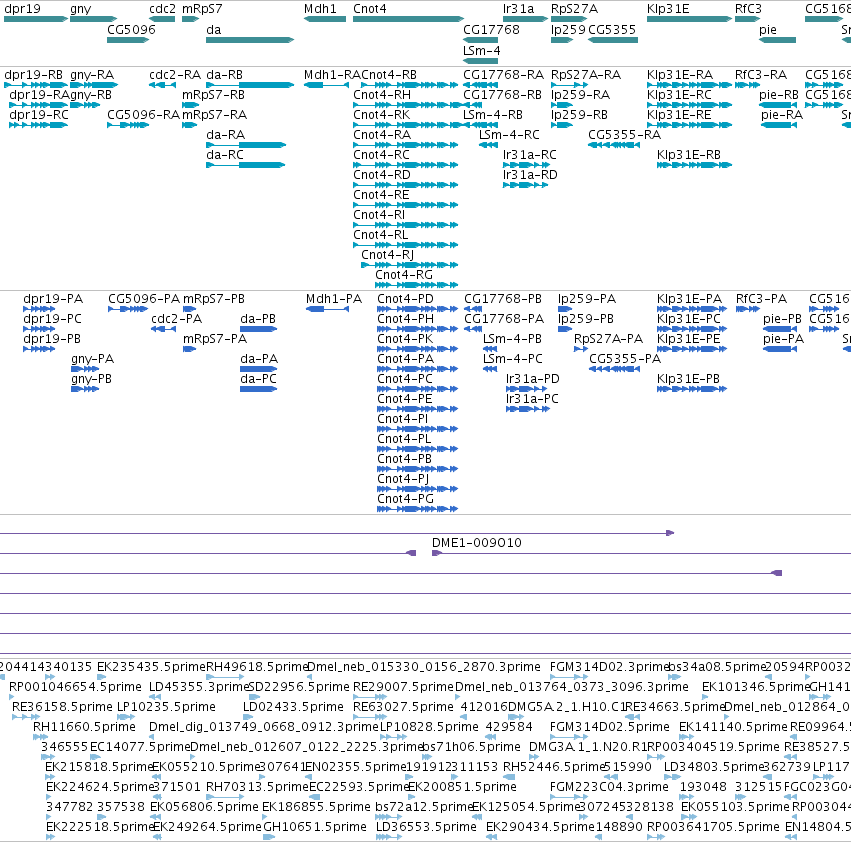Select the lp259 gene arrow

[562, 40]
